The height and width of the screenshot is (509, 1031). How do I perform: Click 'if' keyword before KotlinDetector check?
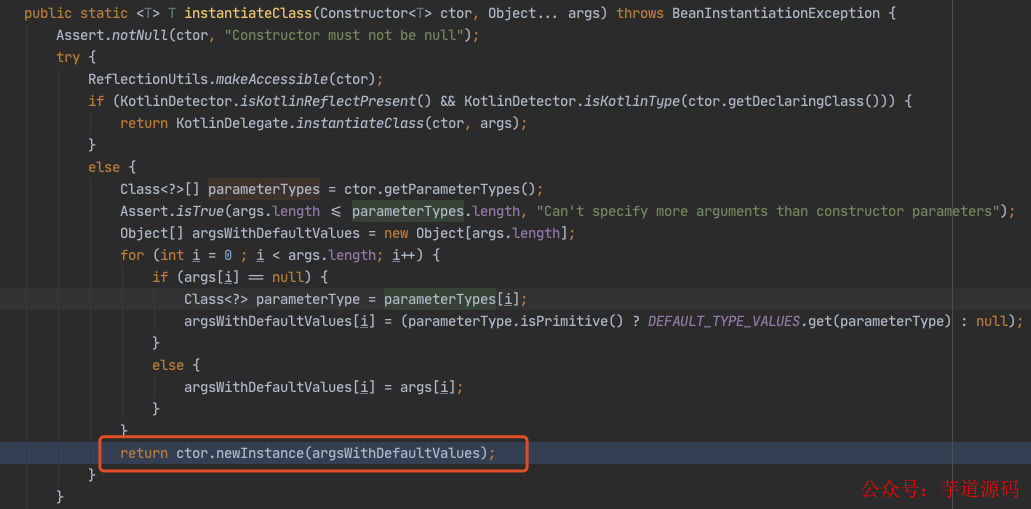click(x=96, y=101)
